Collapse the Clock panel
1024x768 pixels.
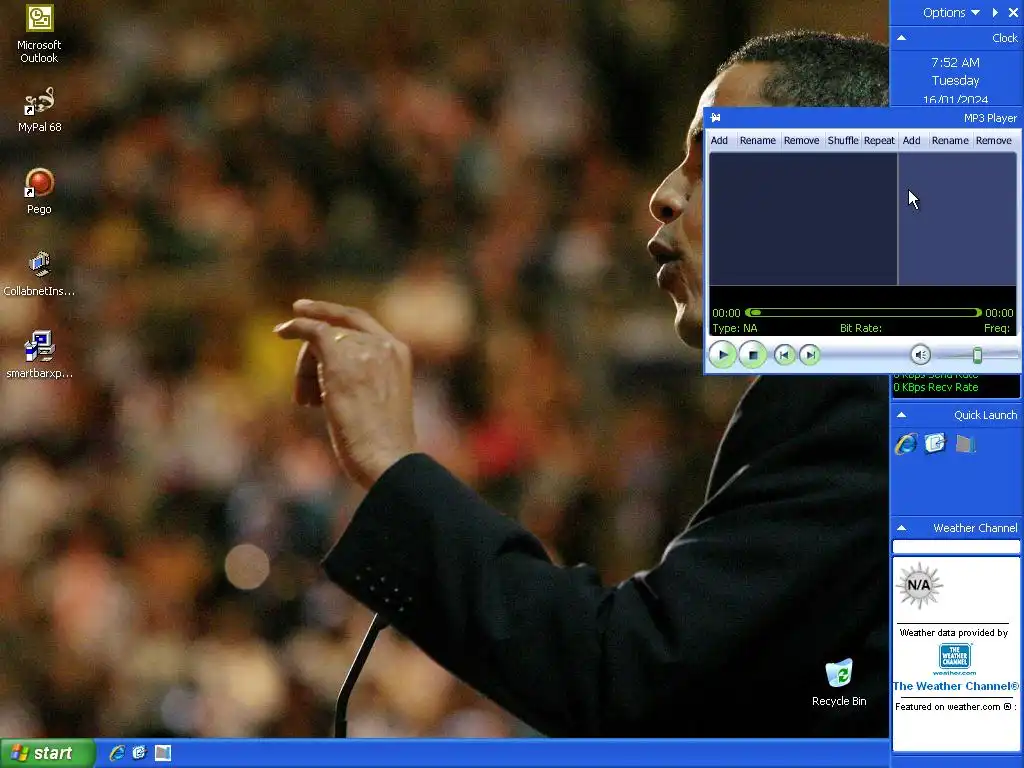click(901, 38)
